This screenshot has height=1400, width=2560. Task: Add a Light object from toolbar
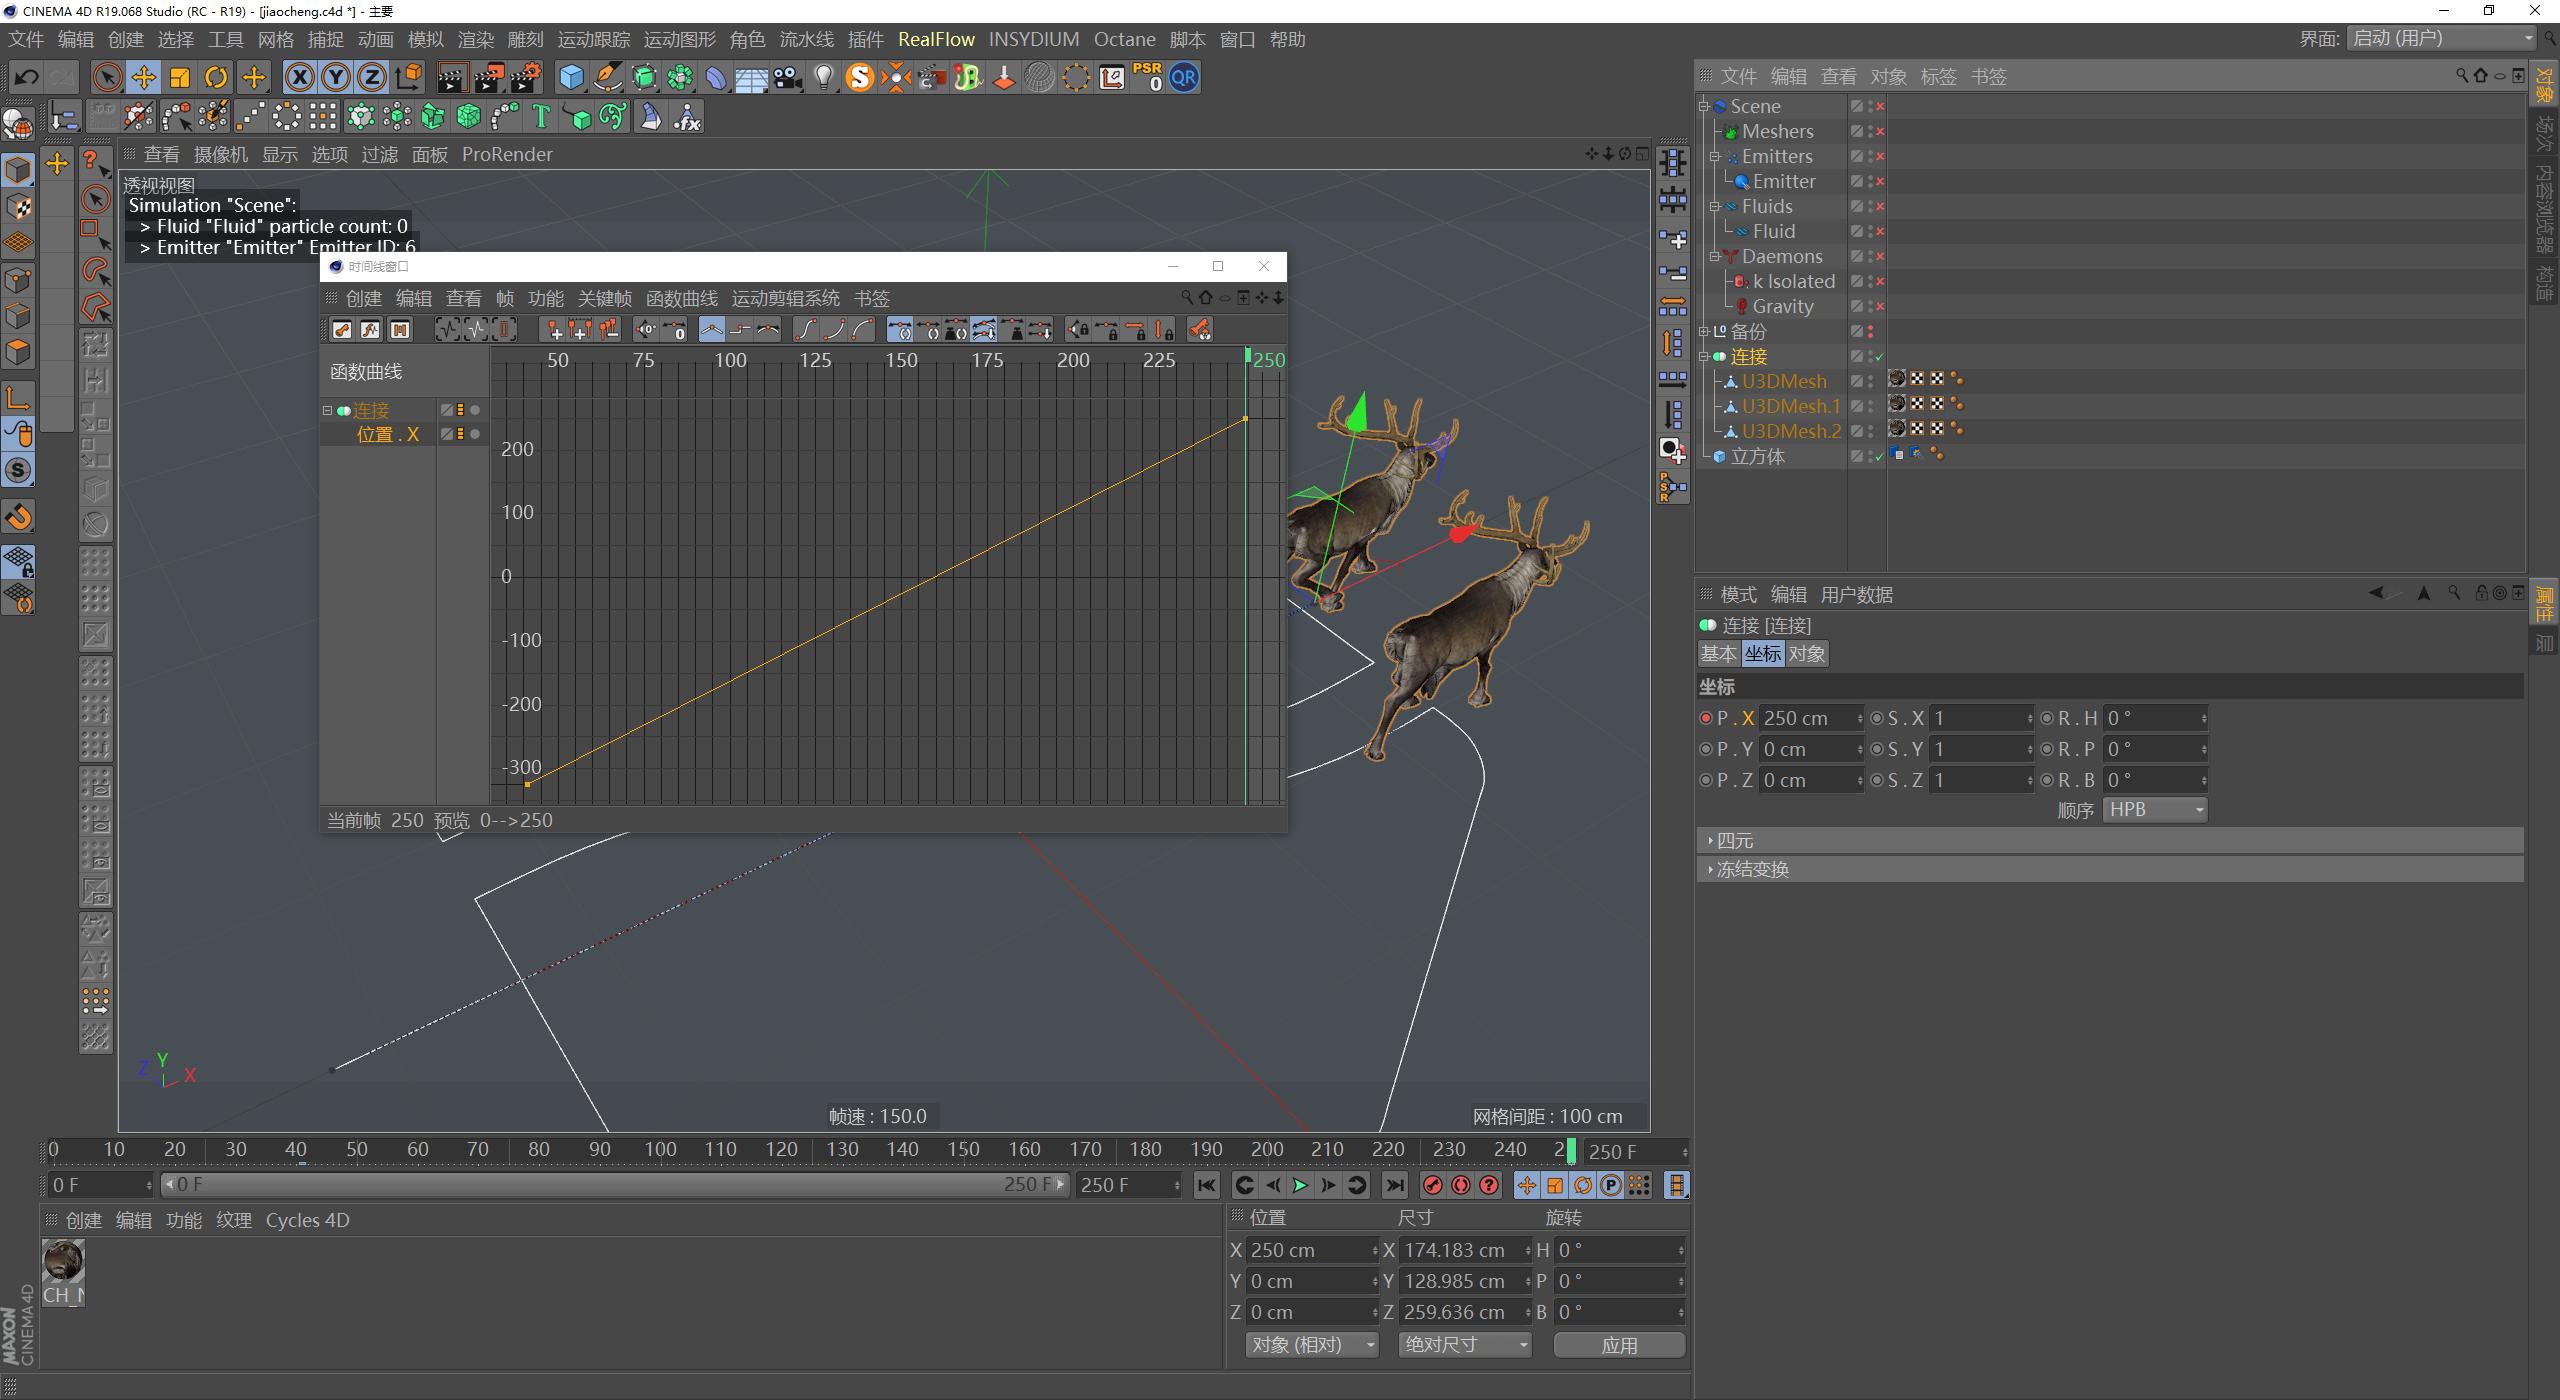pyautogui.click(x=823, y=78)
